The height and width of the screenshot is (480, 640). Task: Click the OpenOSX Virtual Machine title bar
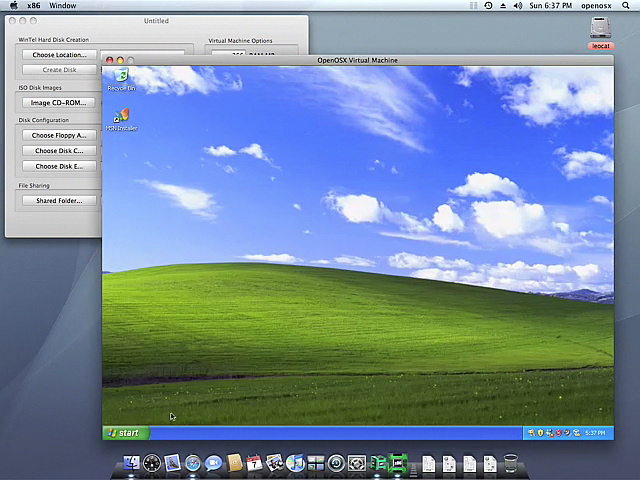(x=358, y=60)
